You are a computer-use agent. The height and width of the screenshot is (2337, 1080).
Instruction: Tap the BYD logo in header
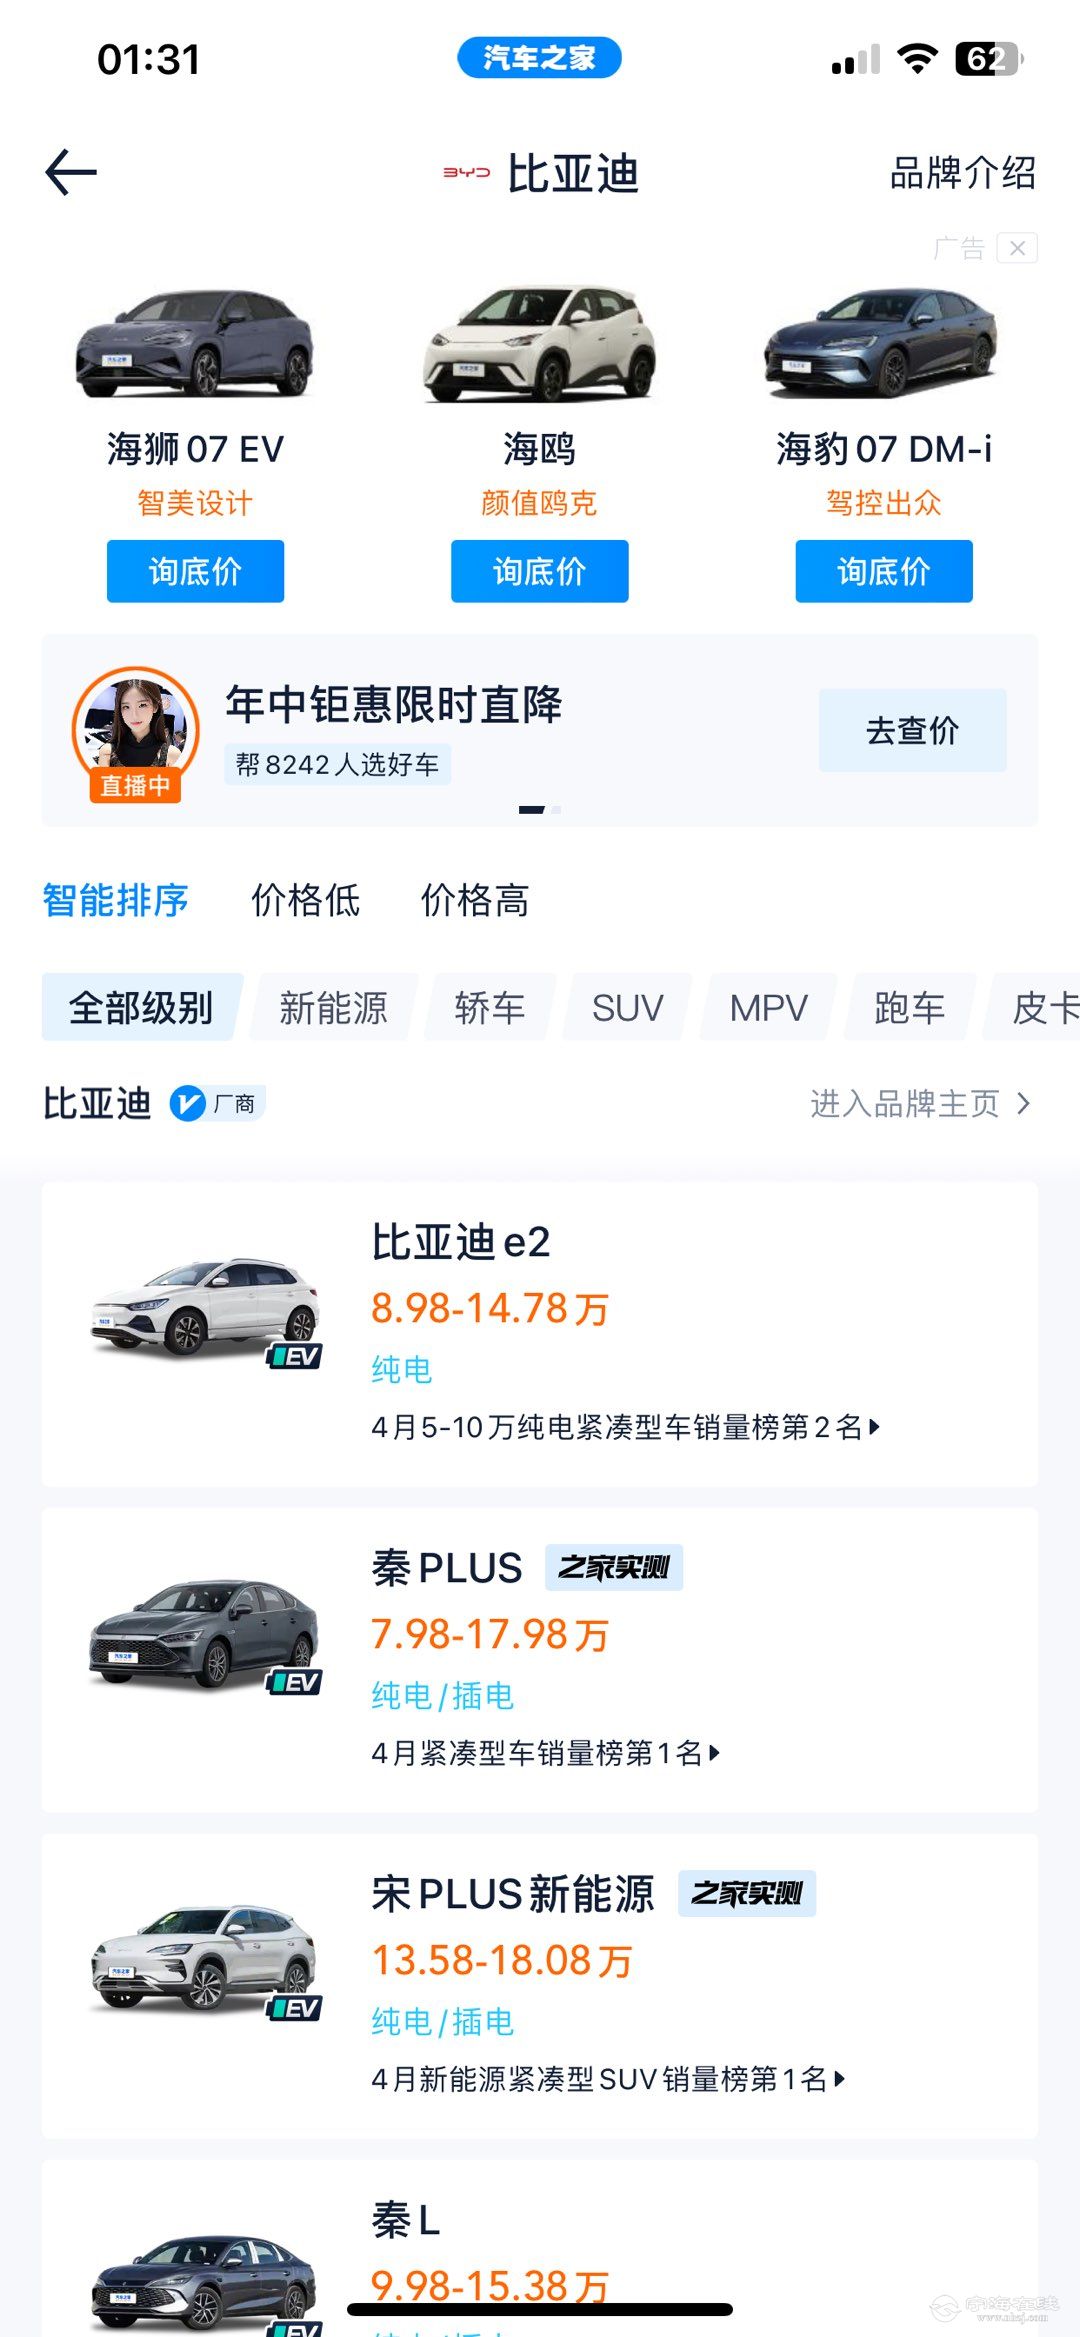(x=466, y=173)
